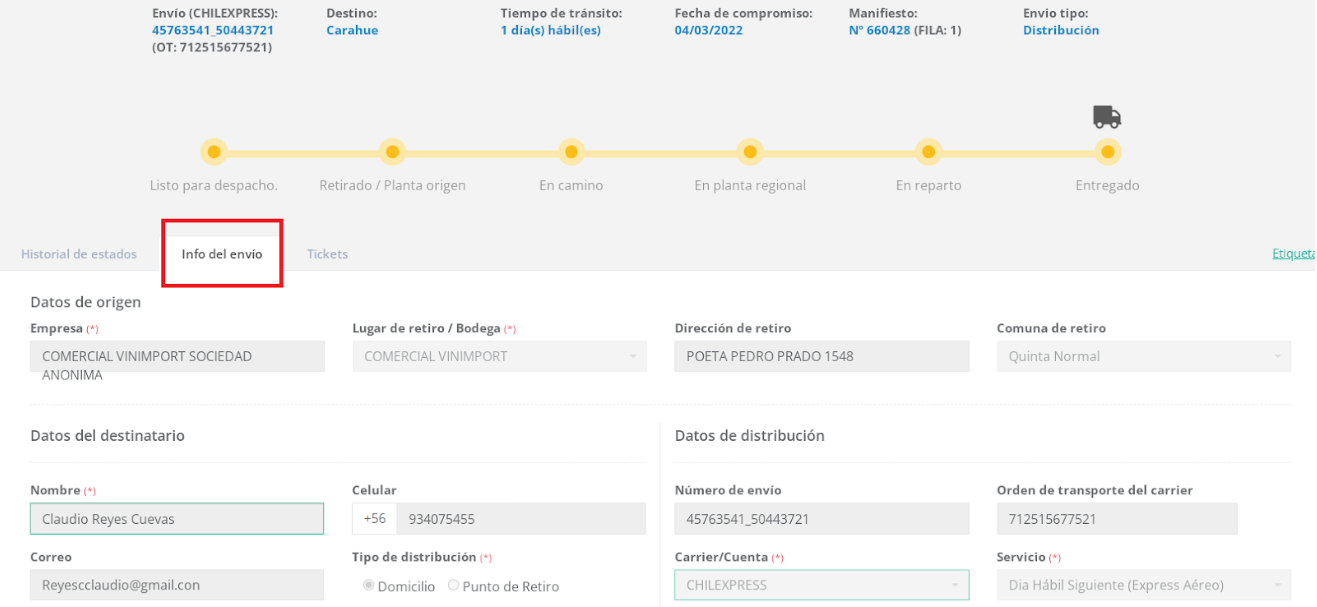Open the Tickets tab

pyautogui.click(x=327, y=254)
